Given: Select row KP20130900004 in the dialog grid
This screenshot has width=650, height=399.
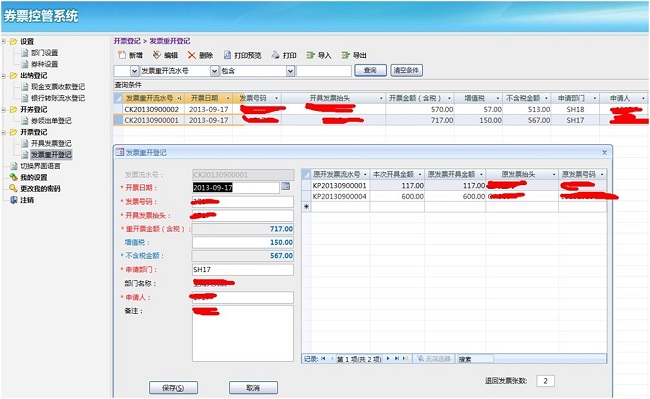Looking at the screenshot, I should (x=454, y=196).
